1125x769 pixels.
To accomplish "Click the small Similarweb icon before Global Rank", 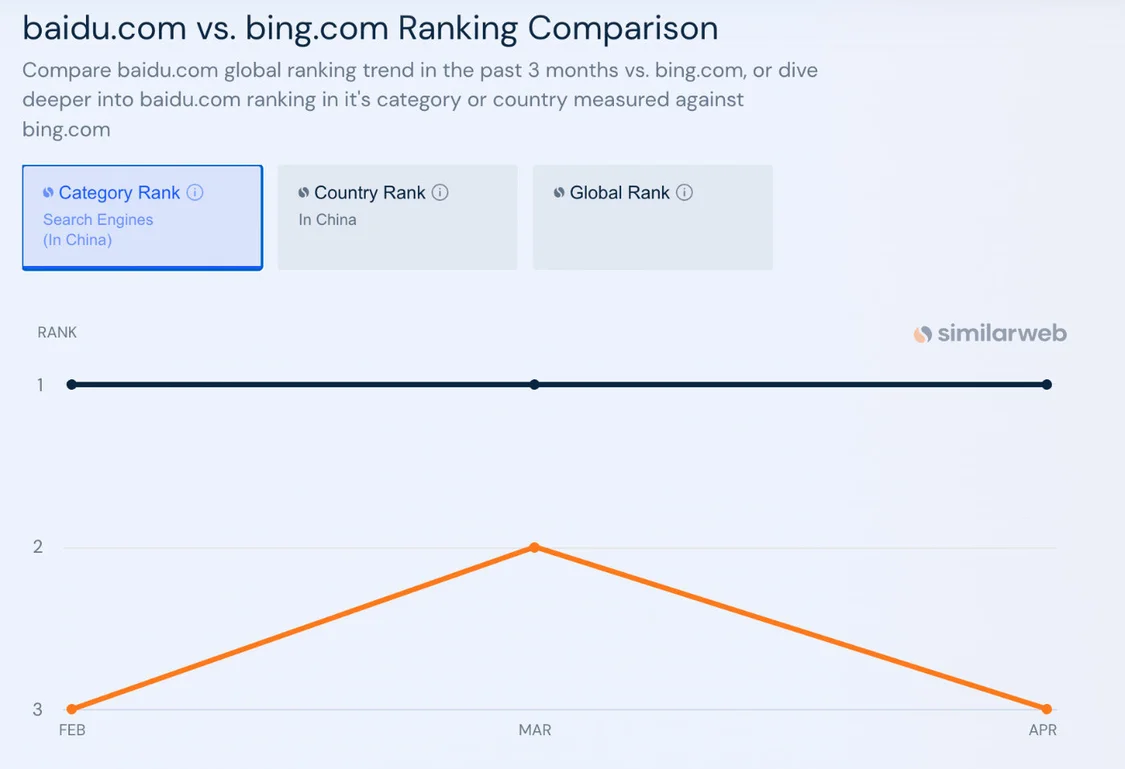I will [x=559, y=193].
